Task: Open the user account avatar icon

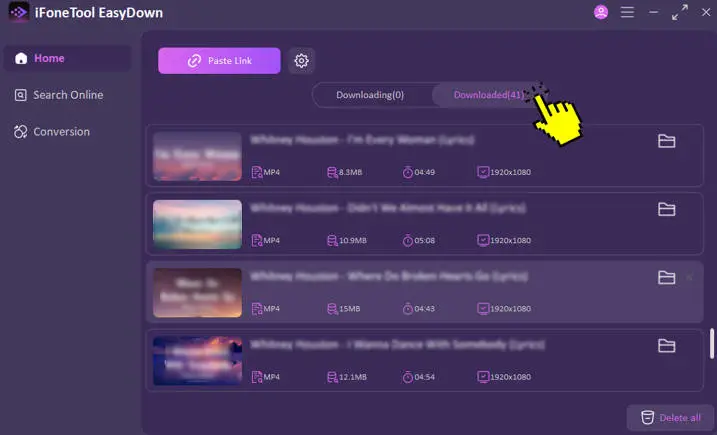Action: point(601,12)
